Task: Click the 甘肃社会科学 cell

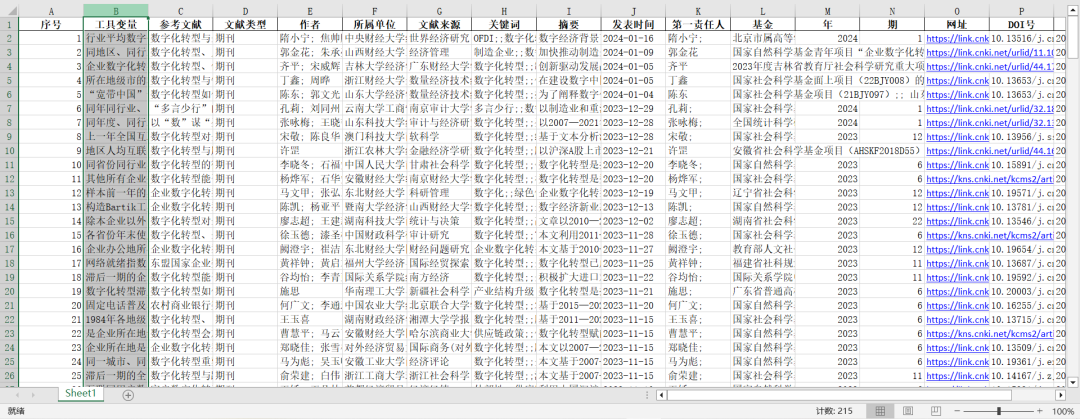Action: point(439,165)
